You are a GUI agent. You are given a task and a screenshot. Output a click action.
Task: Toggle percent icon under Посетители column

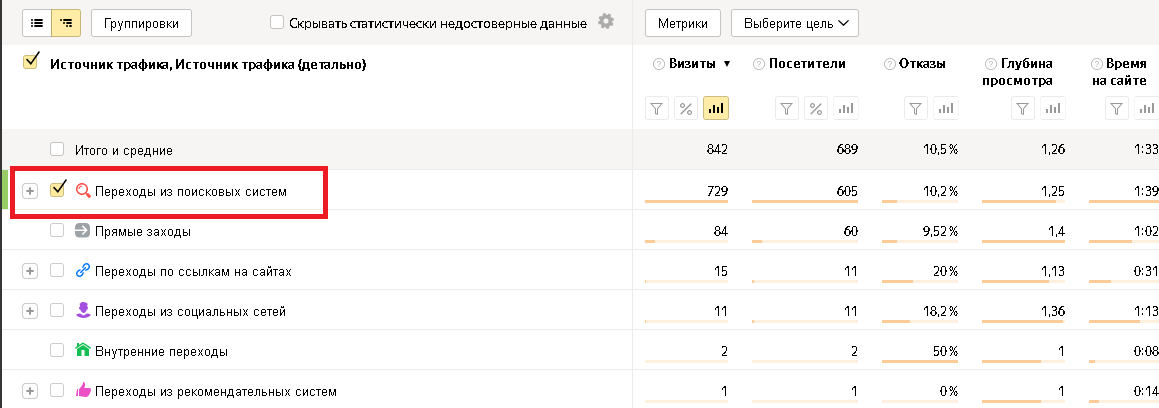816,109
